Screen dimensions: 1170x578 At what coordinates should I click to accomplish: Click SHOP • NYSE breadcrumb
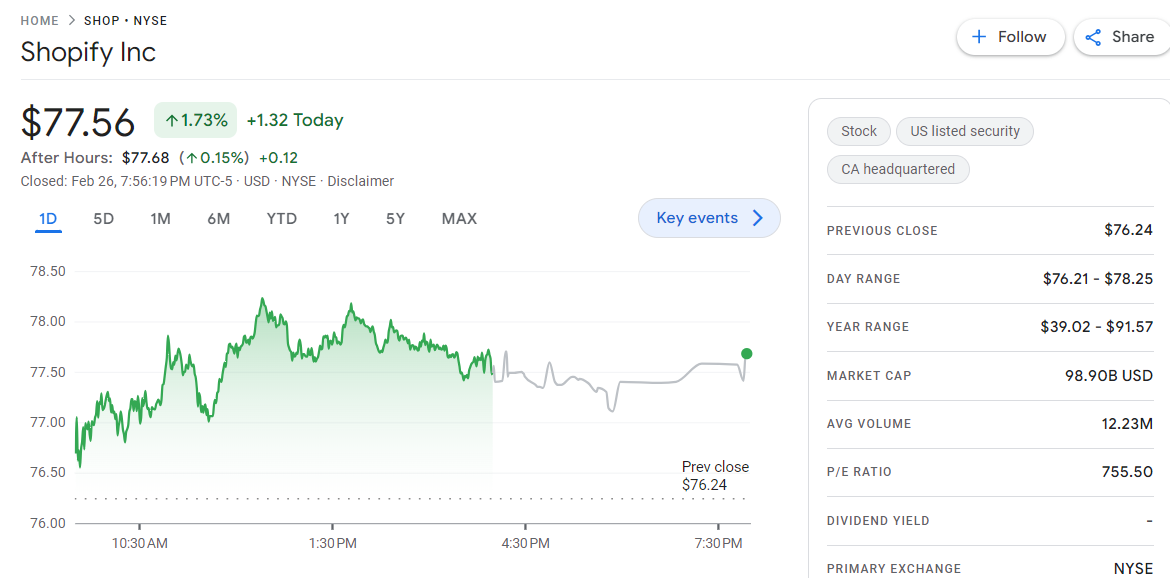pos(125,21)
